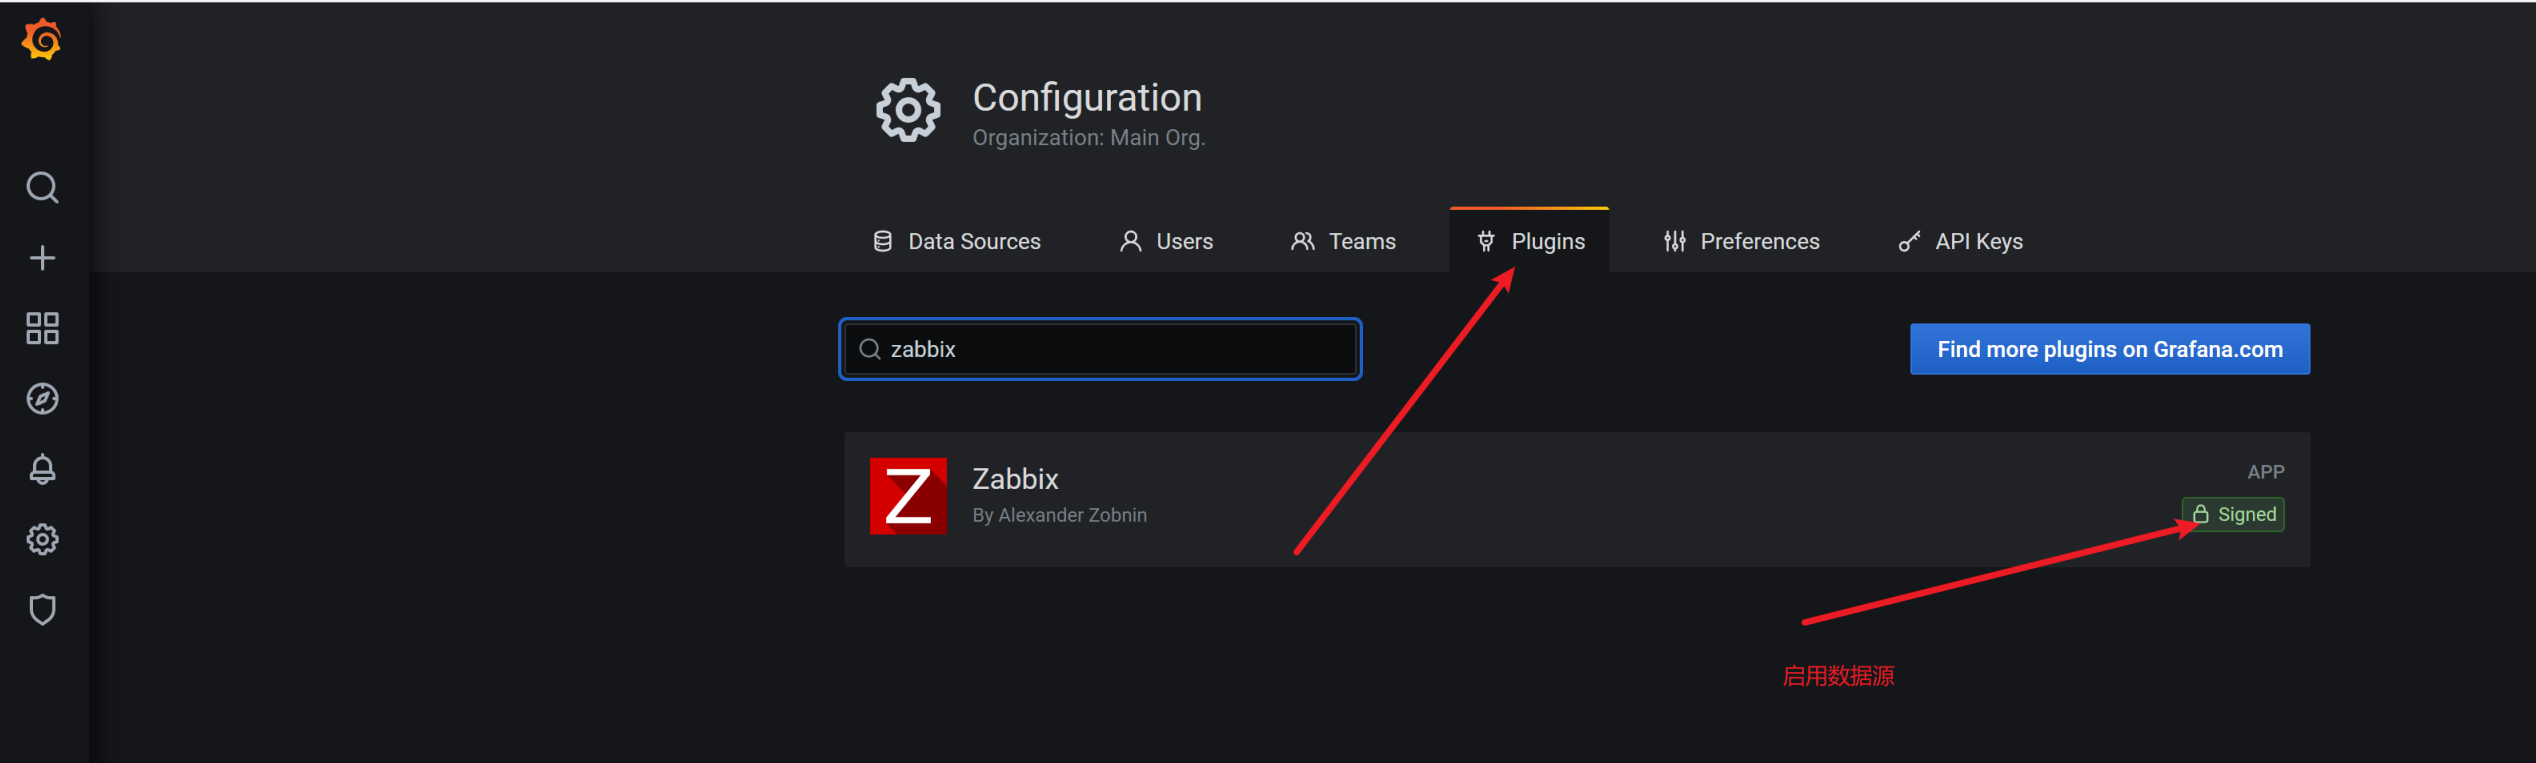Switch to the Teams tab
Image resolution: width=2536 pixels, height=763 pixels.
[1343, 241]
